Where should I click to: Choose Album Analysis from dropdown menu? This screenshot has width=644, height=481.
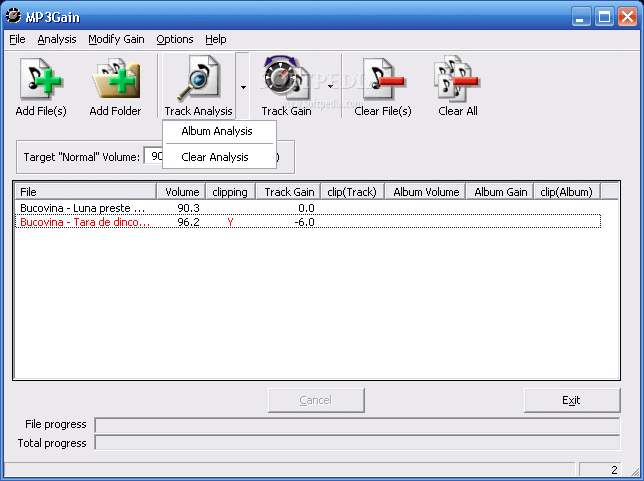click(x=217, y=131)
